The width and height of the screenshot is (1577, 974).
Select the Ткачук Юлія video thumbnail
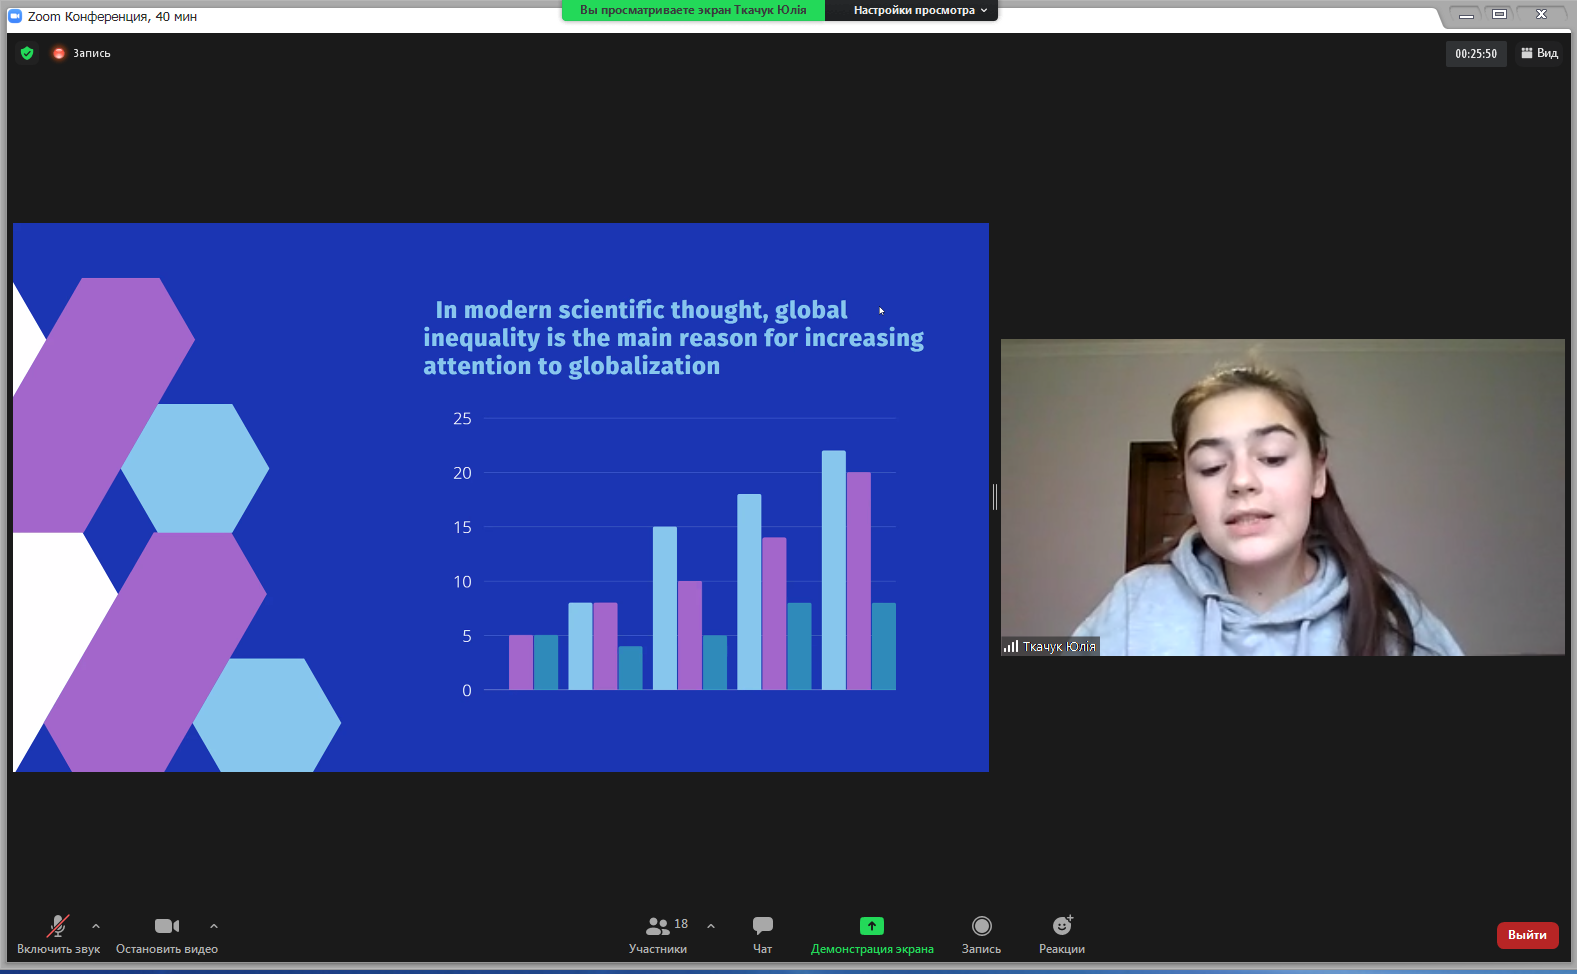pos(1283,497)
